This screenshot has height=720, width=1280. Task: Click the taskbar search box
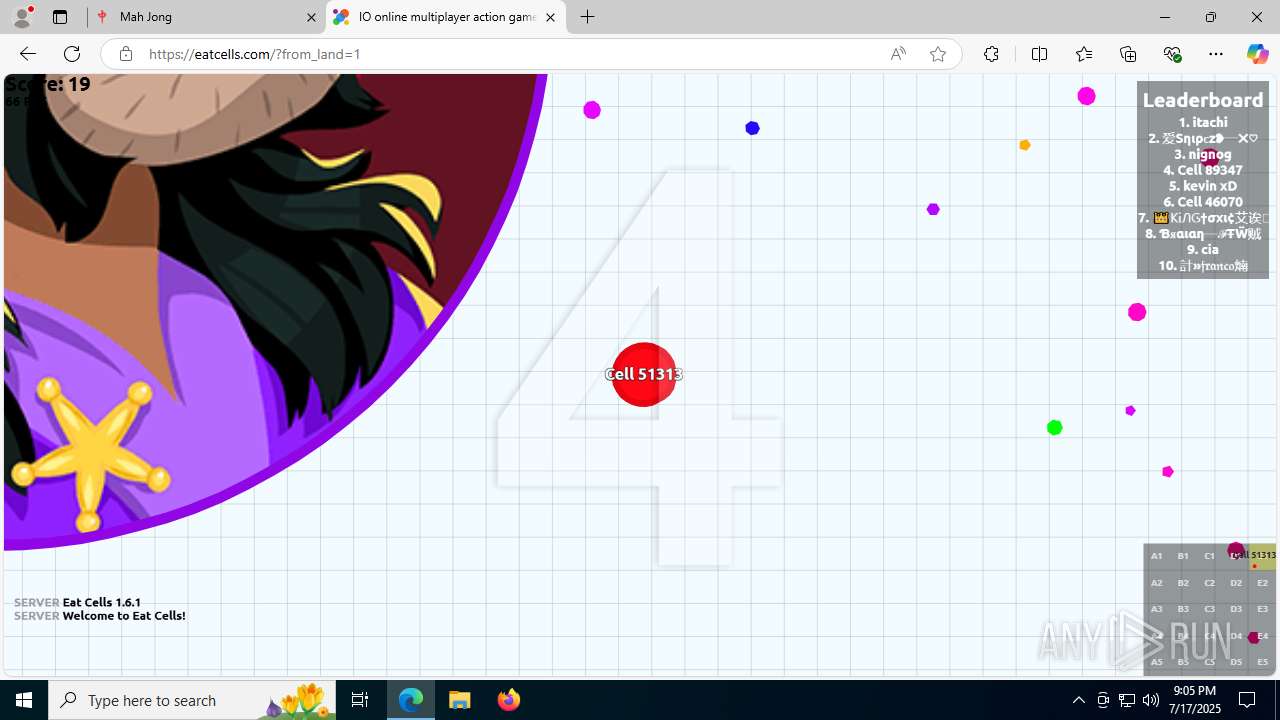point(192,700)
